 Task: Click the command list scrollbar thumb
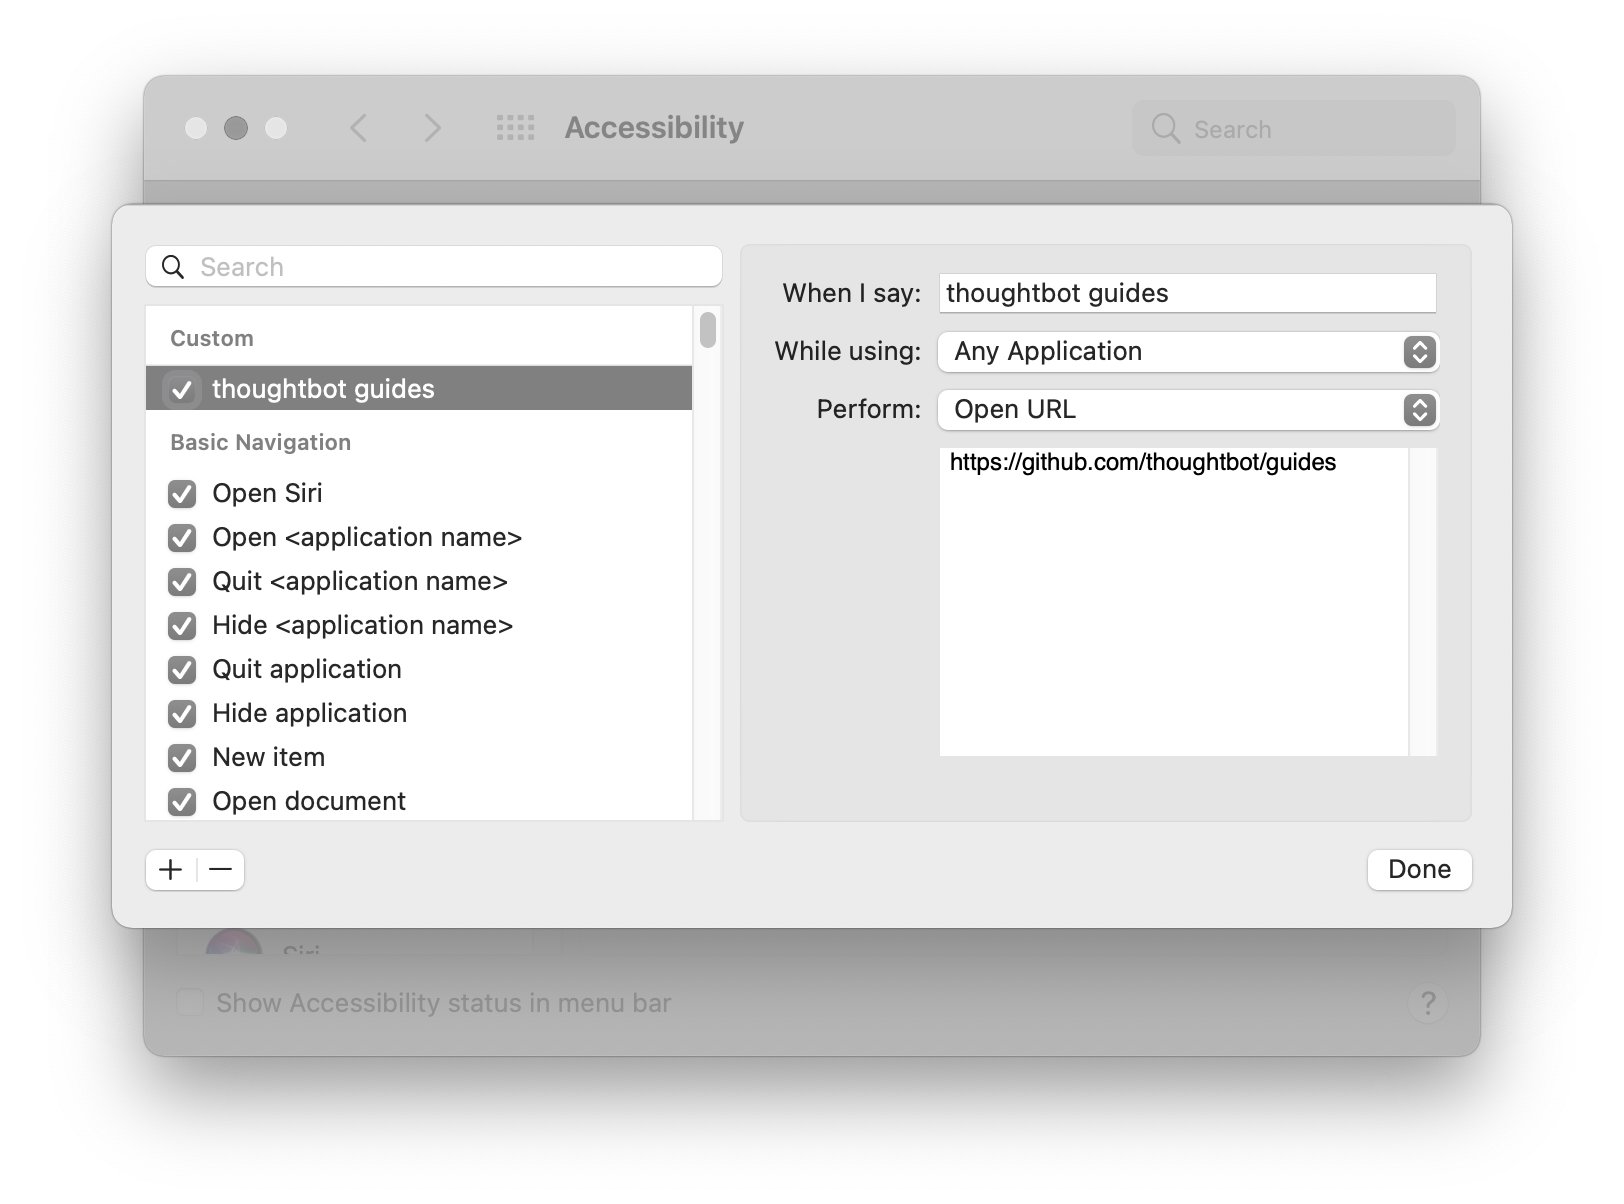tap(708, 330)
